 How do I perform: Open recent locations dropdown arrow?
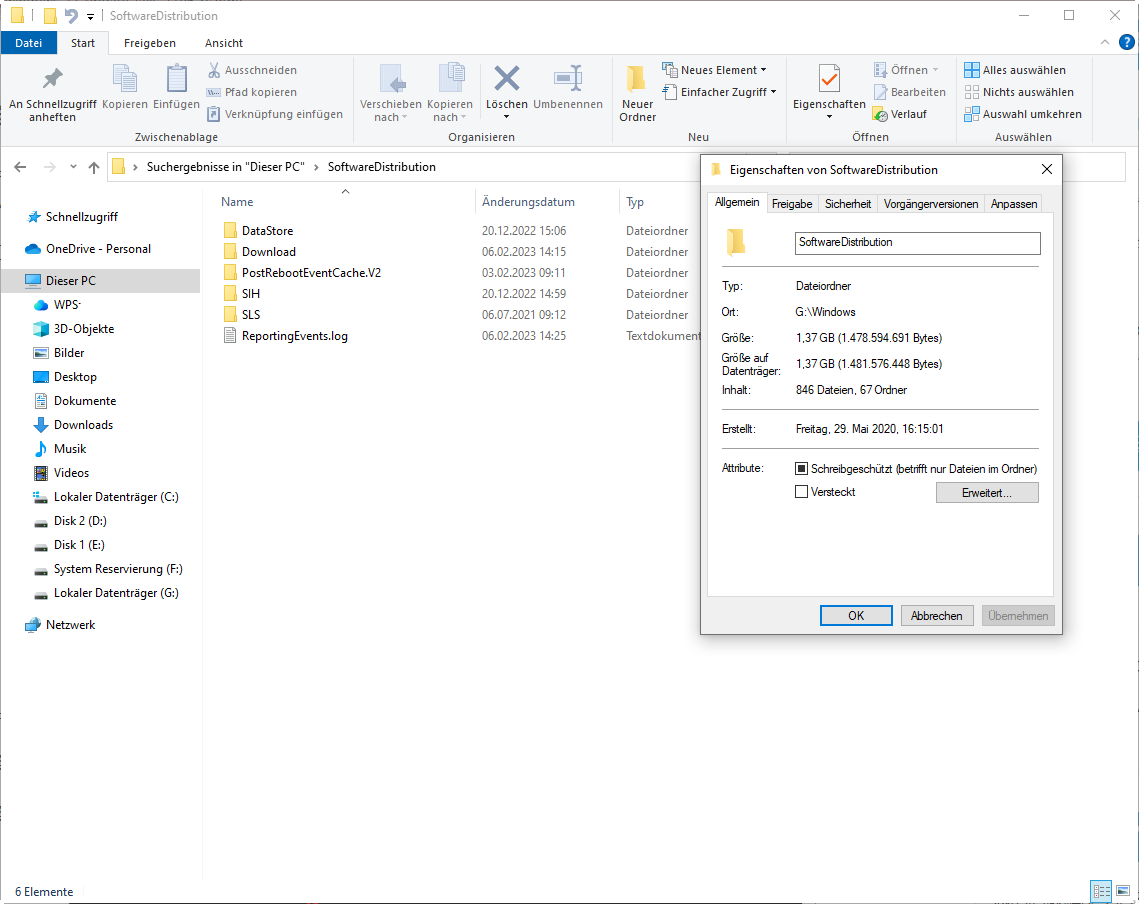73,167
